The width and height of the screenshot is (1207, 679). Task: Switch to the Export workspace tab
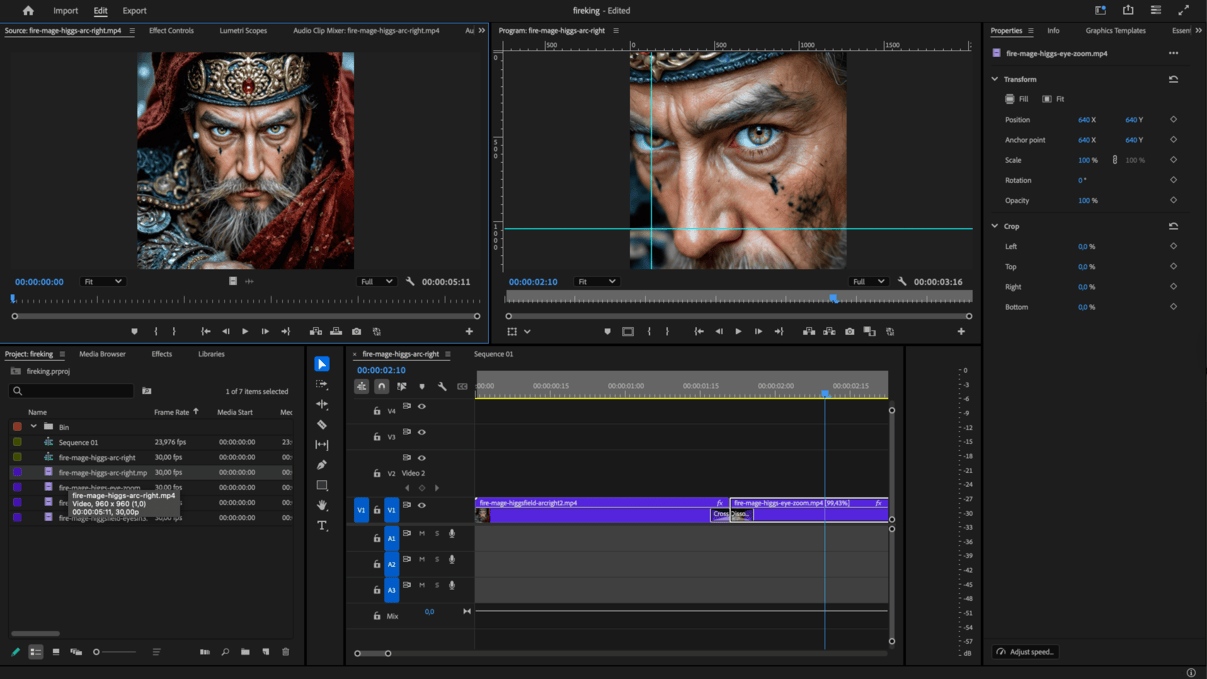point(134,11)
